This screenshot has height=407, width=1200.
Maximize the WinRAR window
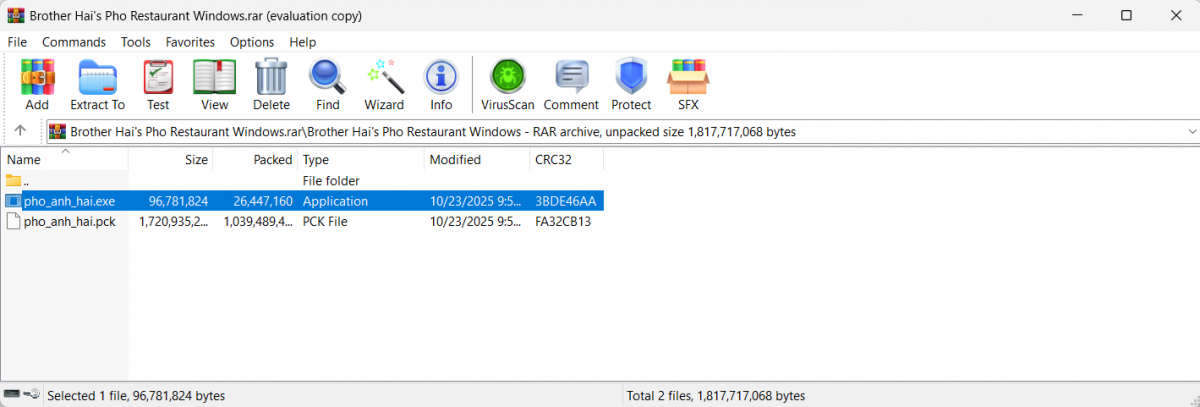1126,16
